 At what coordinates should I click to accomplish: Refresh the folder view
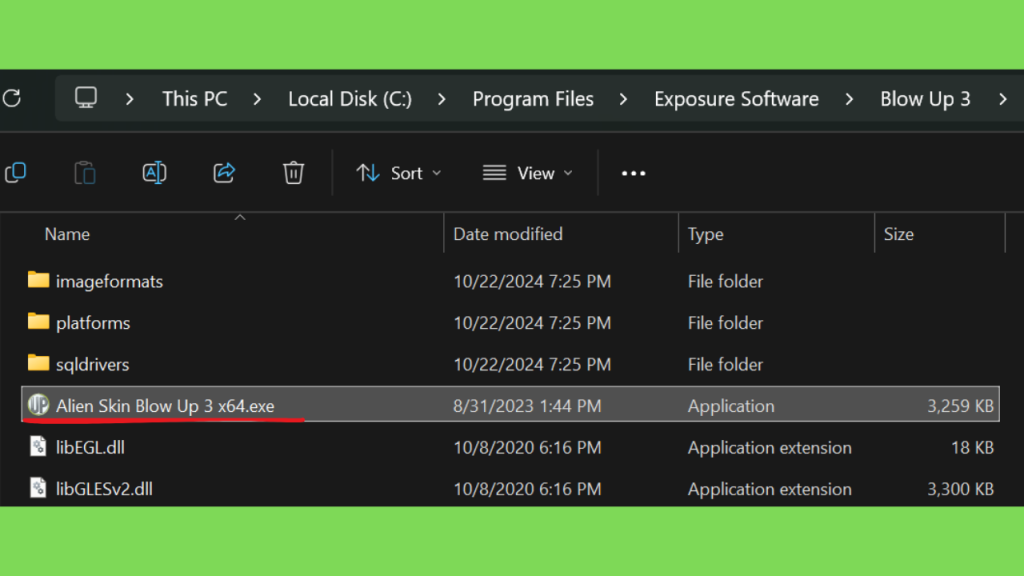(12, 99)
